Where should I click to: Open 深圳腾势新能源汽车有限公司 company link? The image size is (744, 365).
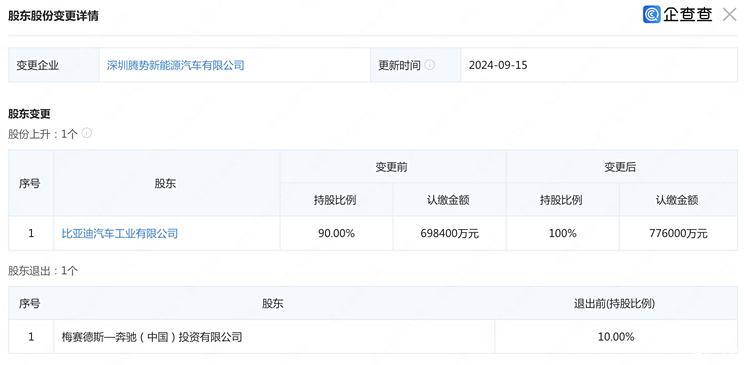[x=175, y=65]
